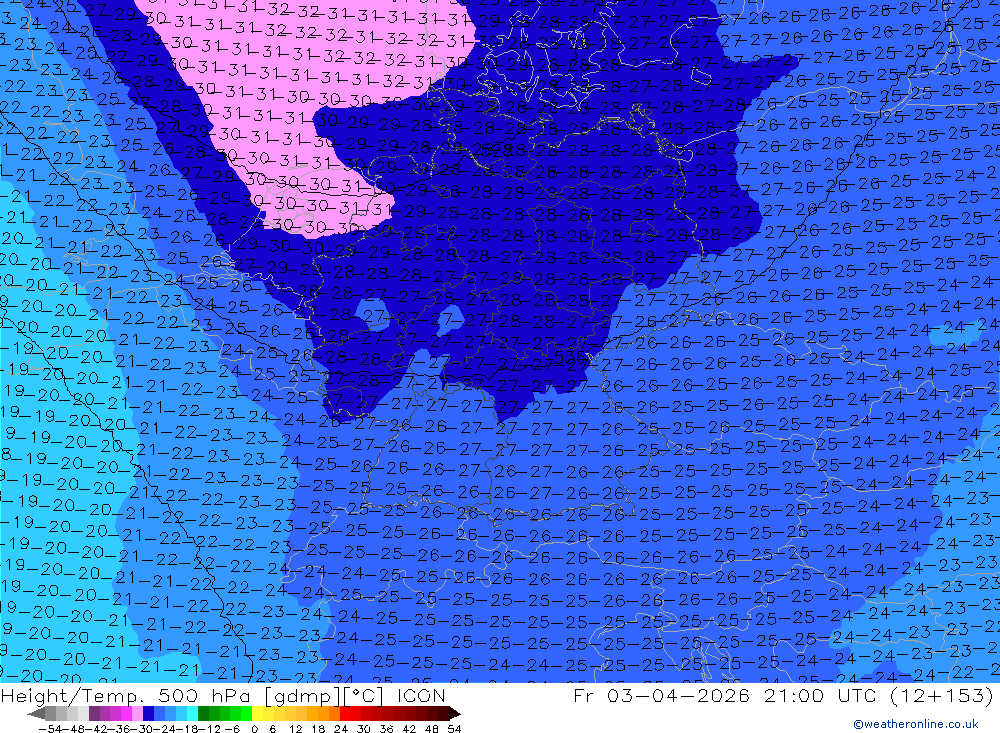
Task: Click the gray left arrow end of color scale
Action: (36, 713)
